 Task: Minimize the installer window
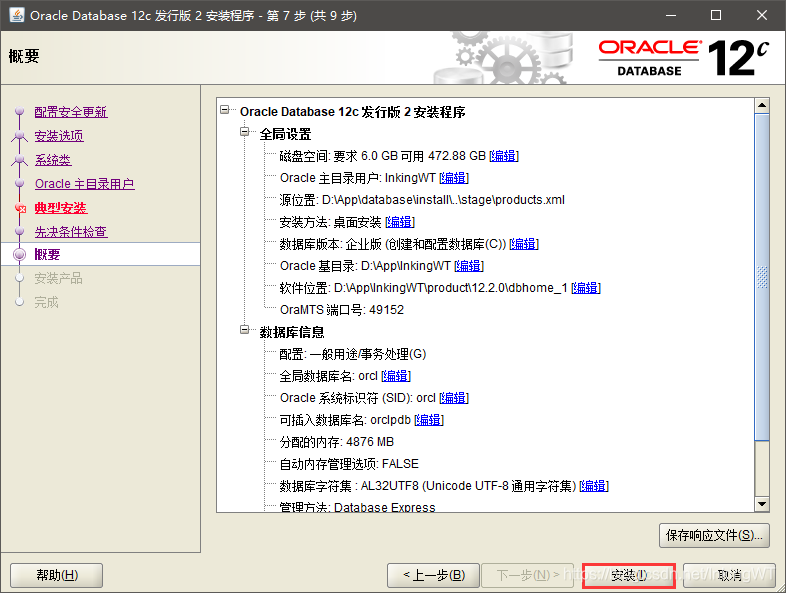click(671, 15)
